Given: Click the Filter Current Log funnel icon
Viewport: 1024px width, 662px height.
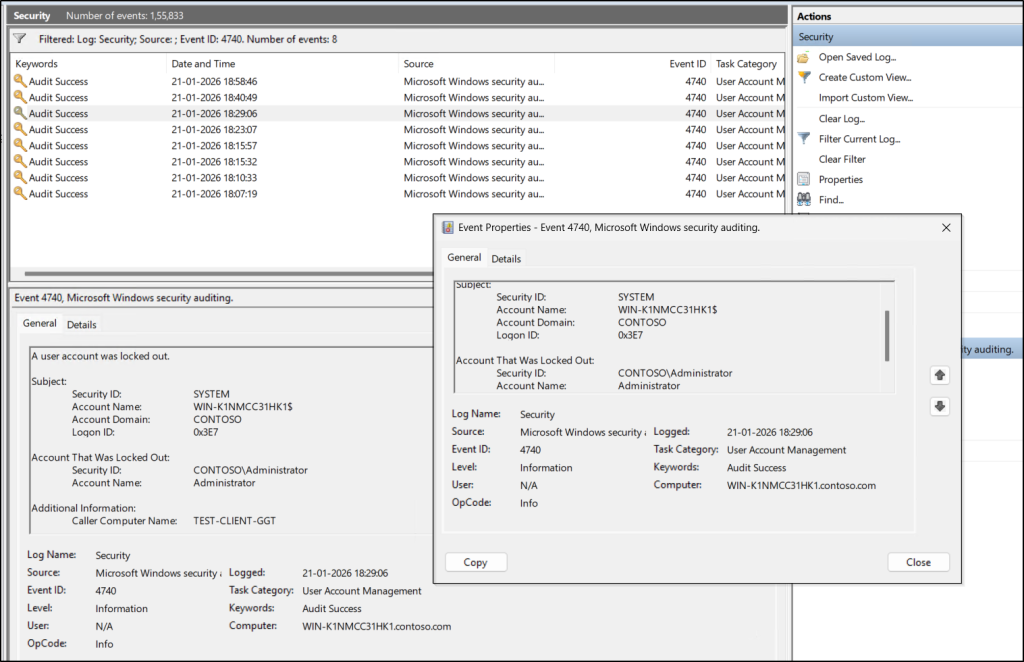Looking at the screenshot, I should 803,139.
